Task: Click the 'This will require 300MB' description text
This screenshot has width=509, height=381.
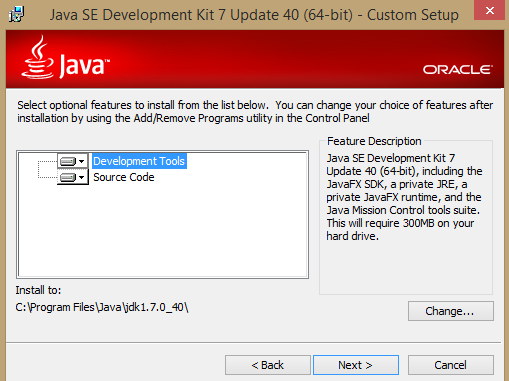Action: 400,230
